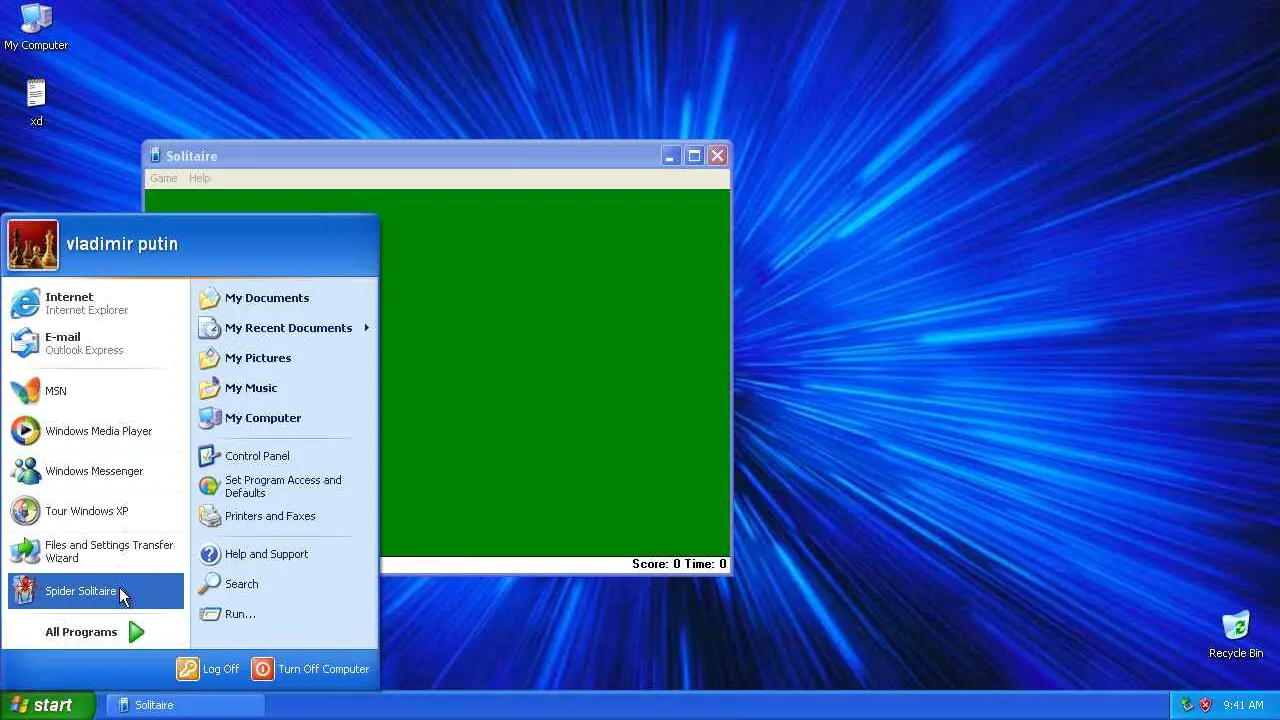The height and width of the screenshot is (720, 1280).
Task: Click the Solitaire title bar icon
Action: 155,156
